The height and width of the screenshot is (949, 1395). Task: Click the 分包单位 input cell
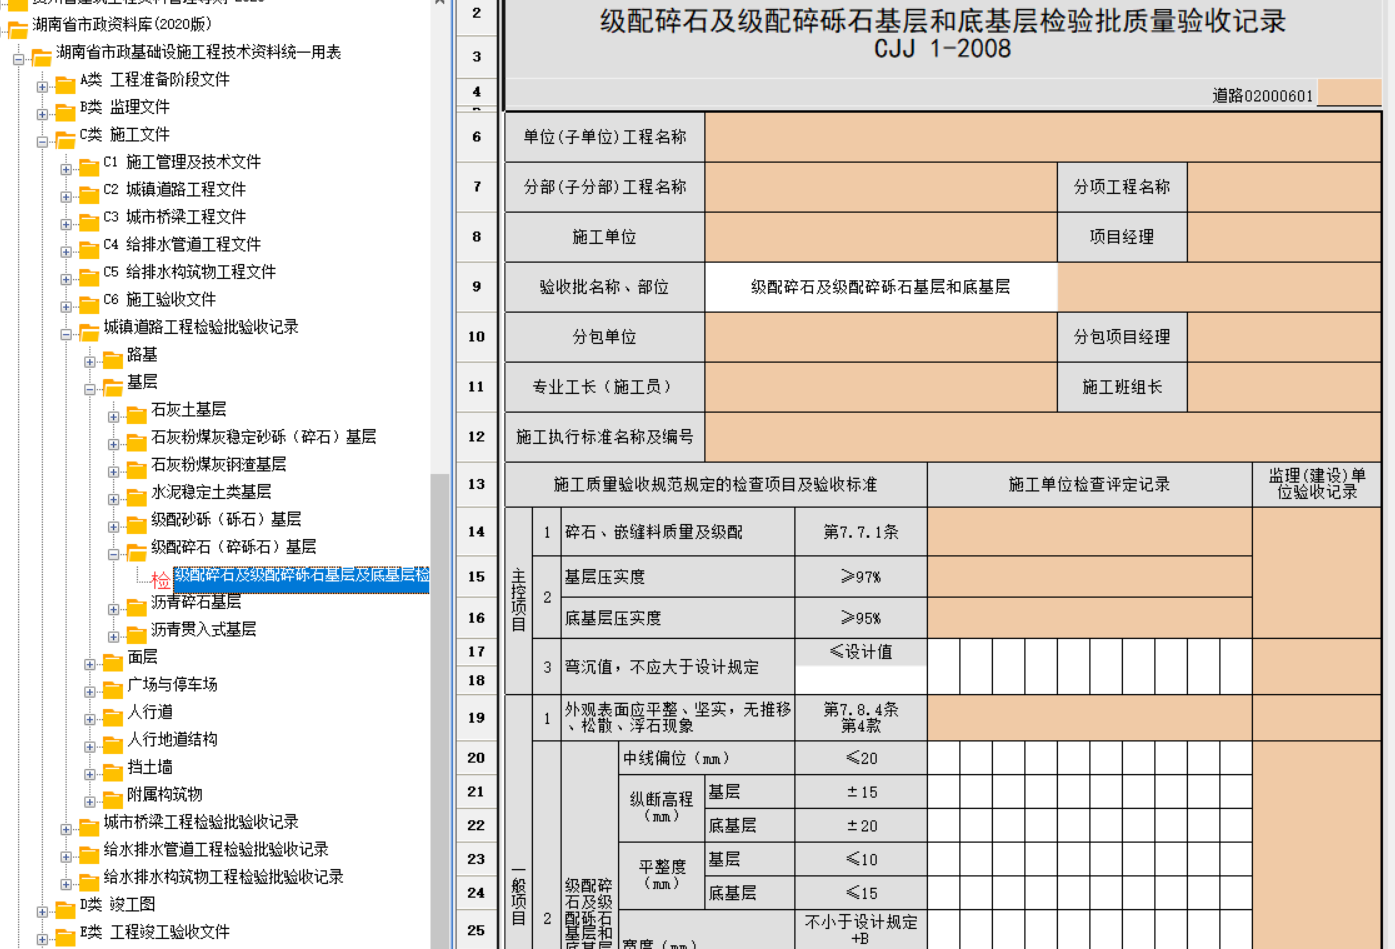(x=881, y=337)
